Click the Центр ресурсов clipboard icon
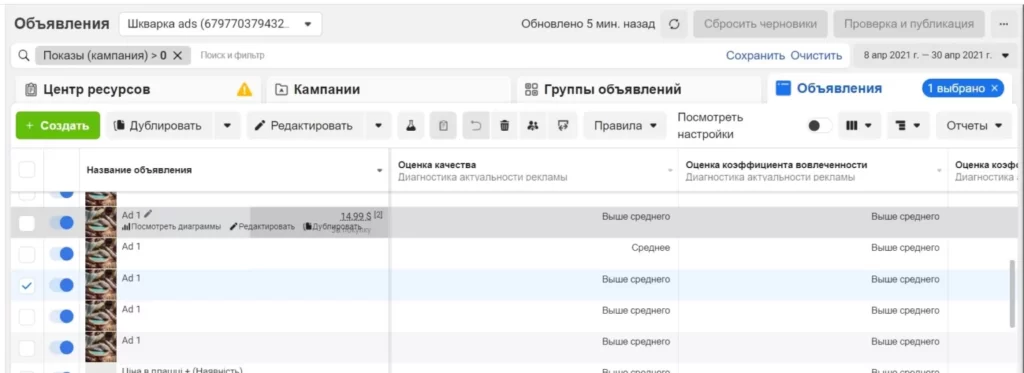 point(31,89)
